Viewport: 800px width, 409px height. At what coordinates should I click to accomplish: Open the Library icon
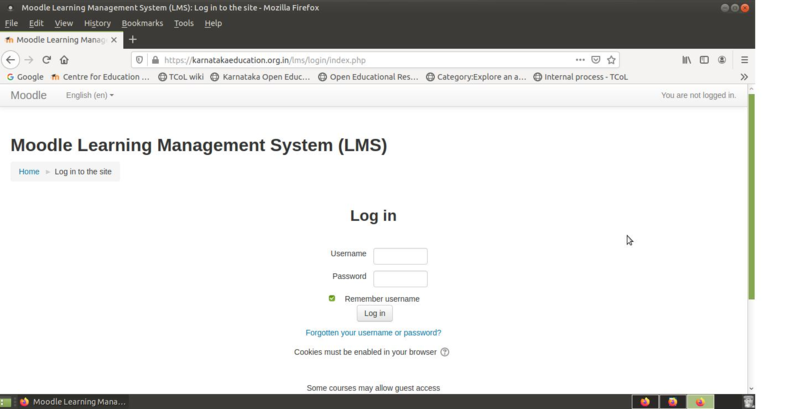point(687,60)
